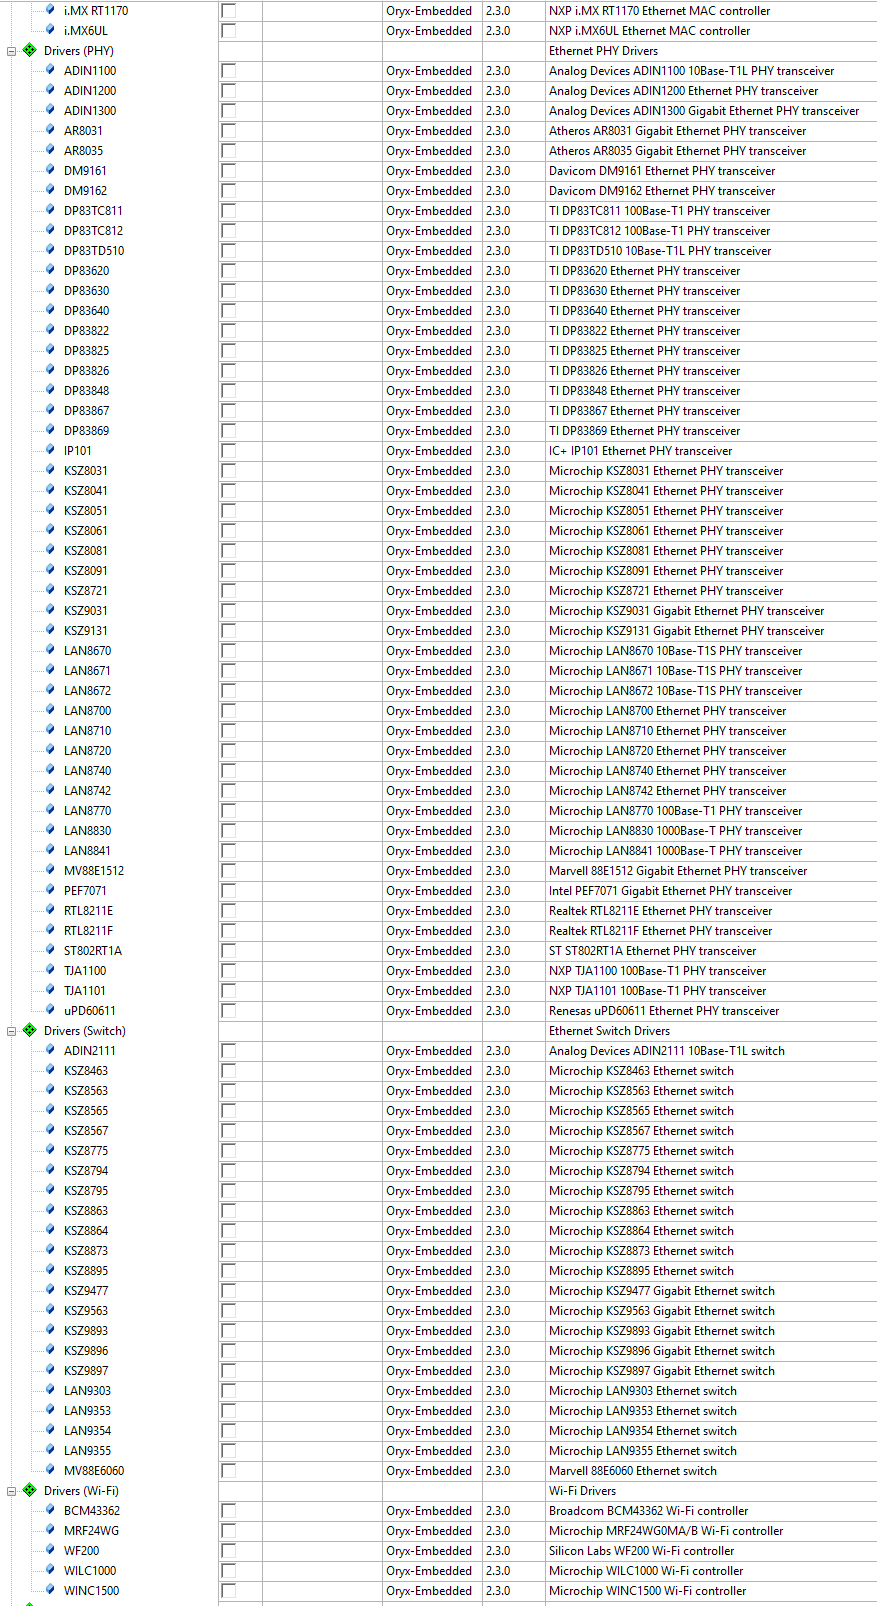Screen dimensions: 877x1606
Task: Select the BCM43362 Wi-Fi driver entry
Action: click(91, 1510)
